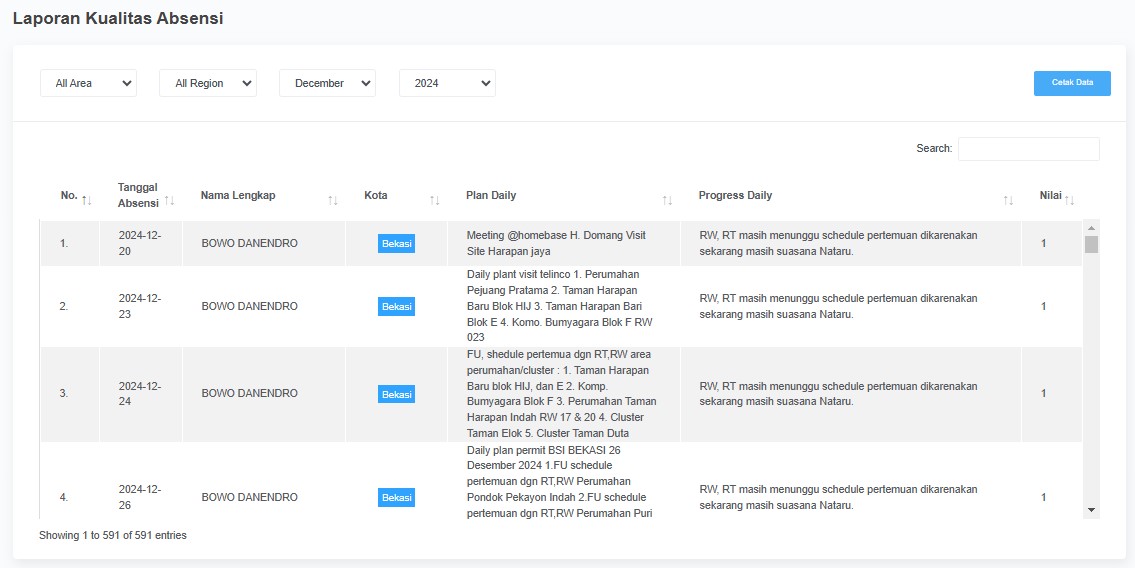Sort by No. column arrows icon
Viewport: 1135px width, 568px height.
pyautogui.click(x=87, y=201)
